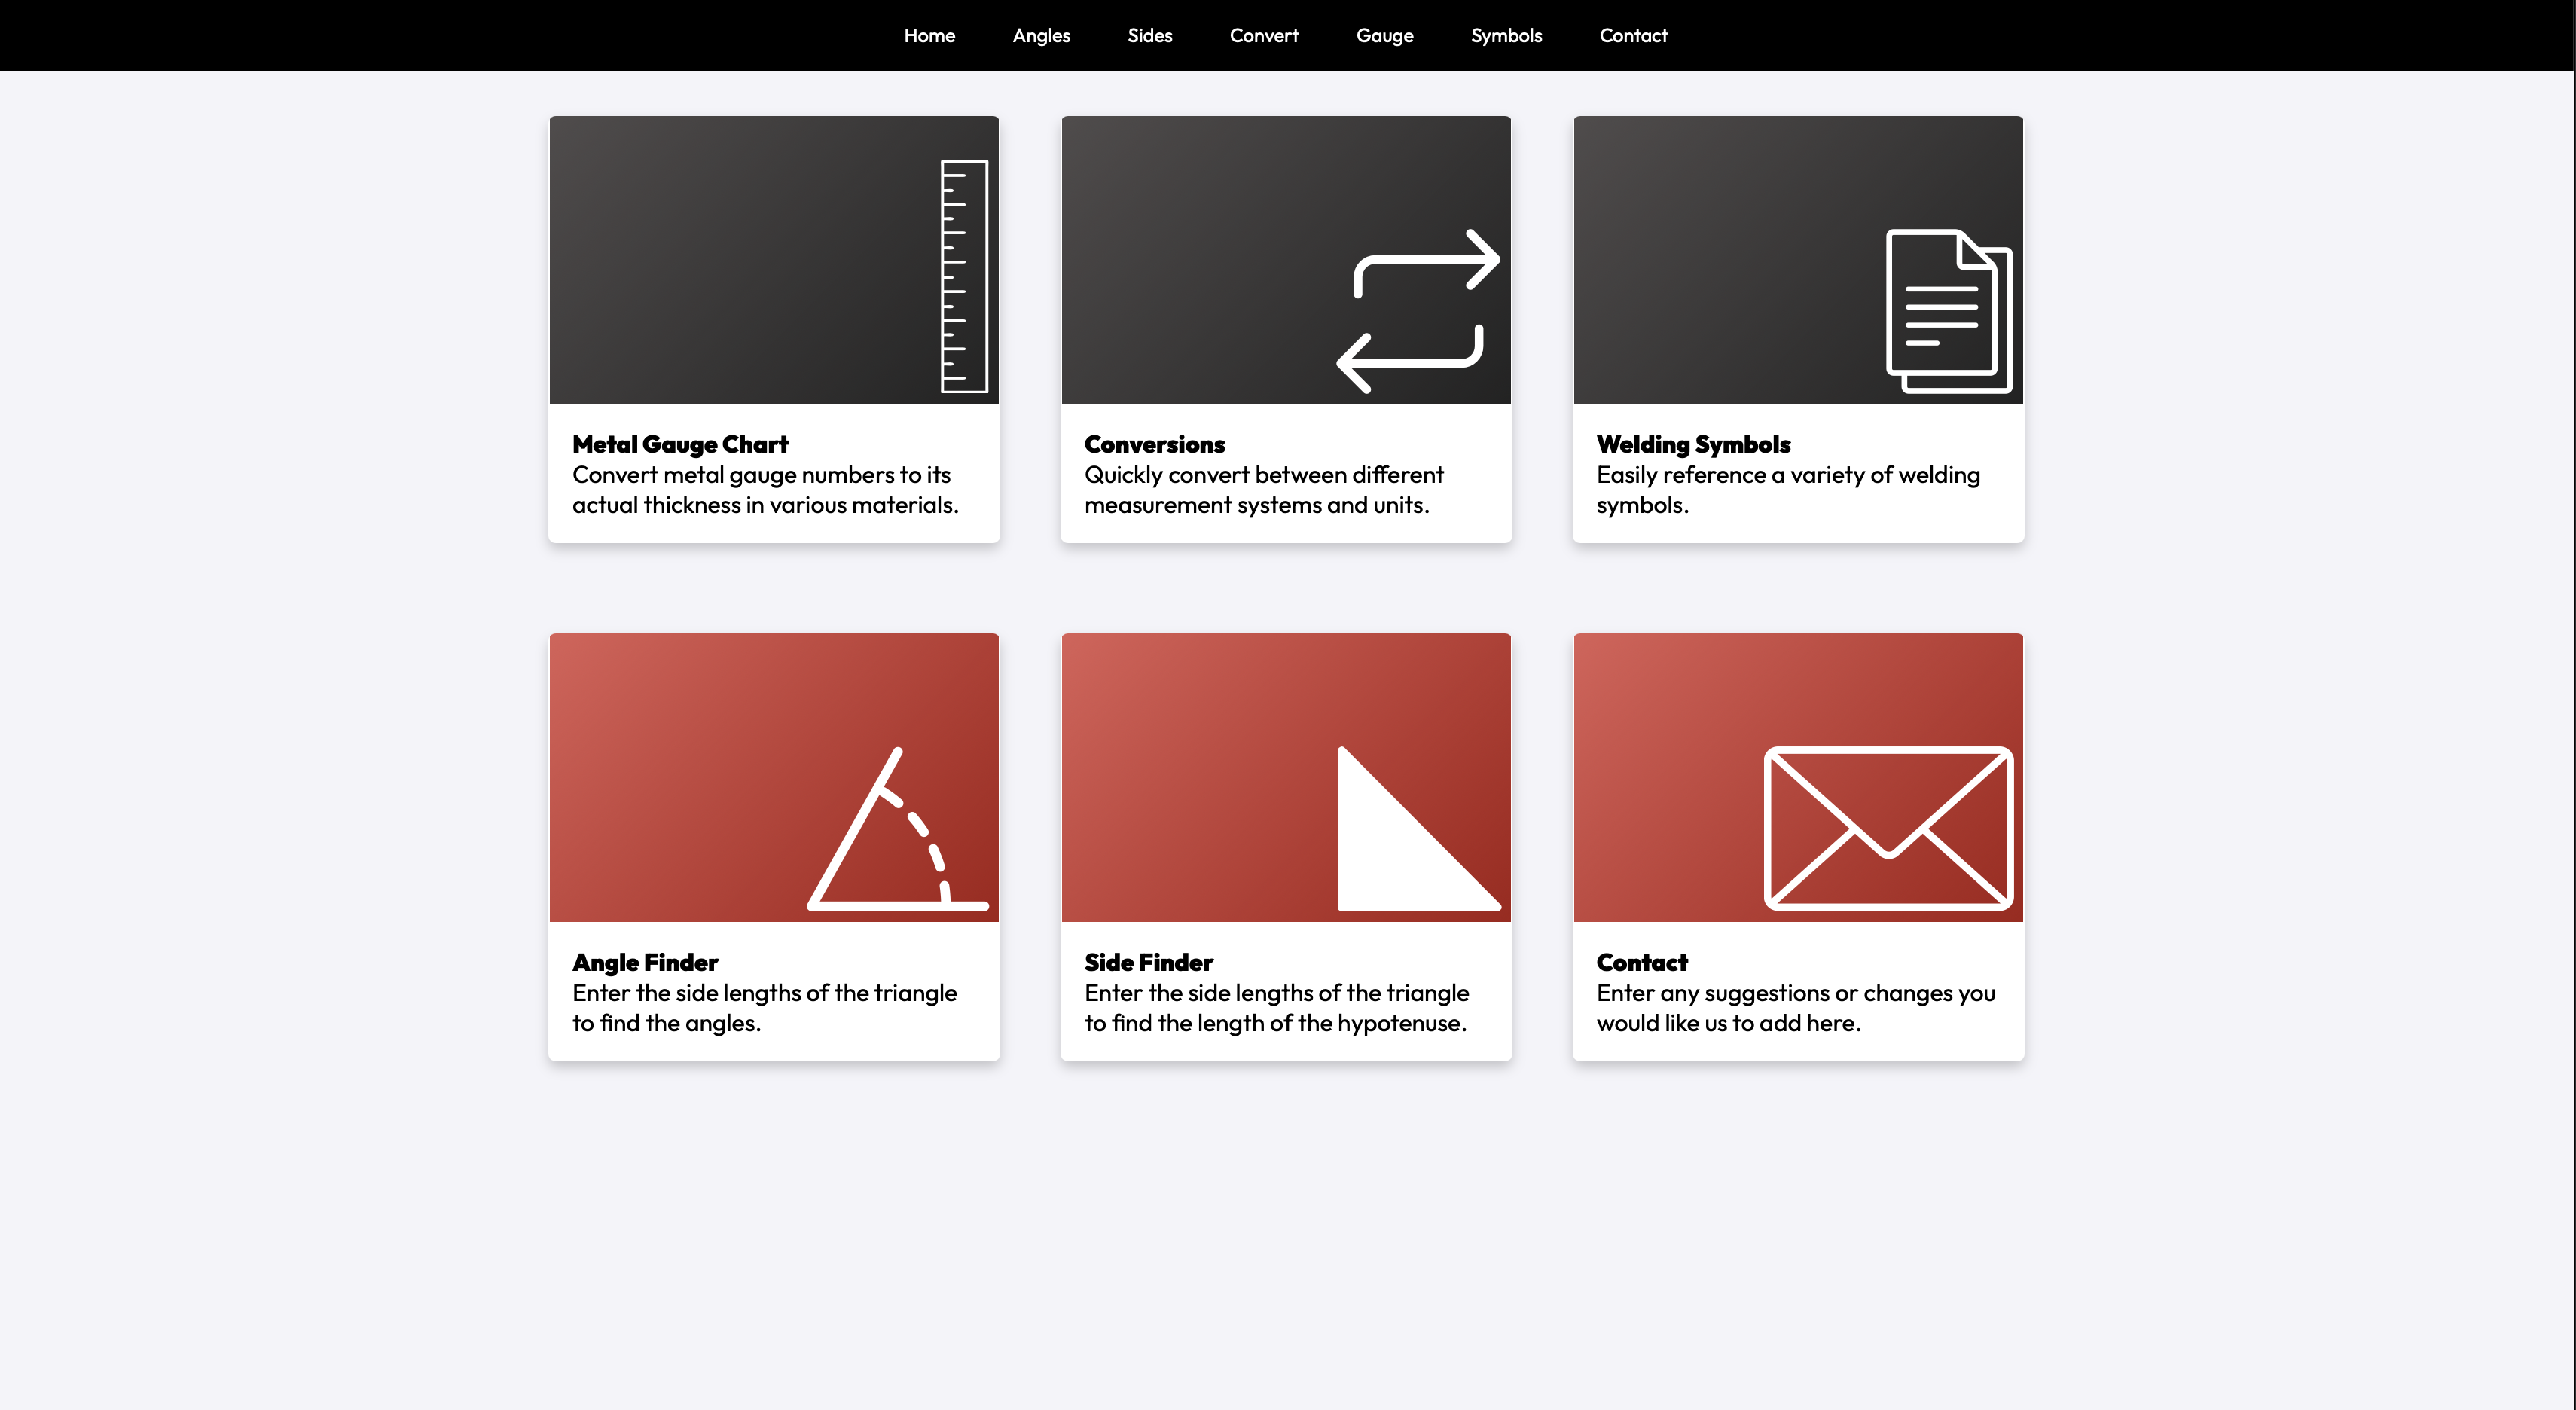The height and width of the screenshot is (1410, 2576).
Task: Click the envelope icon on Contact card
Action: coord(1888,829)
